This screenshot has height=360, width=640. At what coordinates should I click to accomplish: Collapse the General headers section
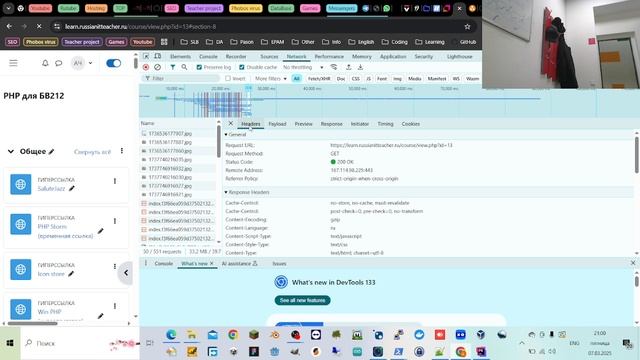pos(226,134)
